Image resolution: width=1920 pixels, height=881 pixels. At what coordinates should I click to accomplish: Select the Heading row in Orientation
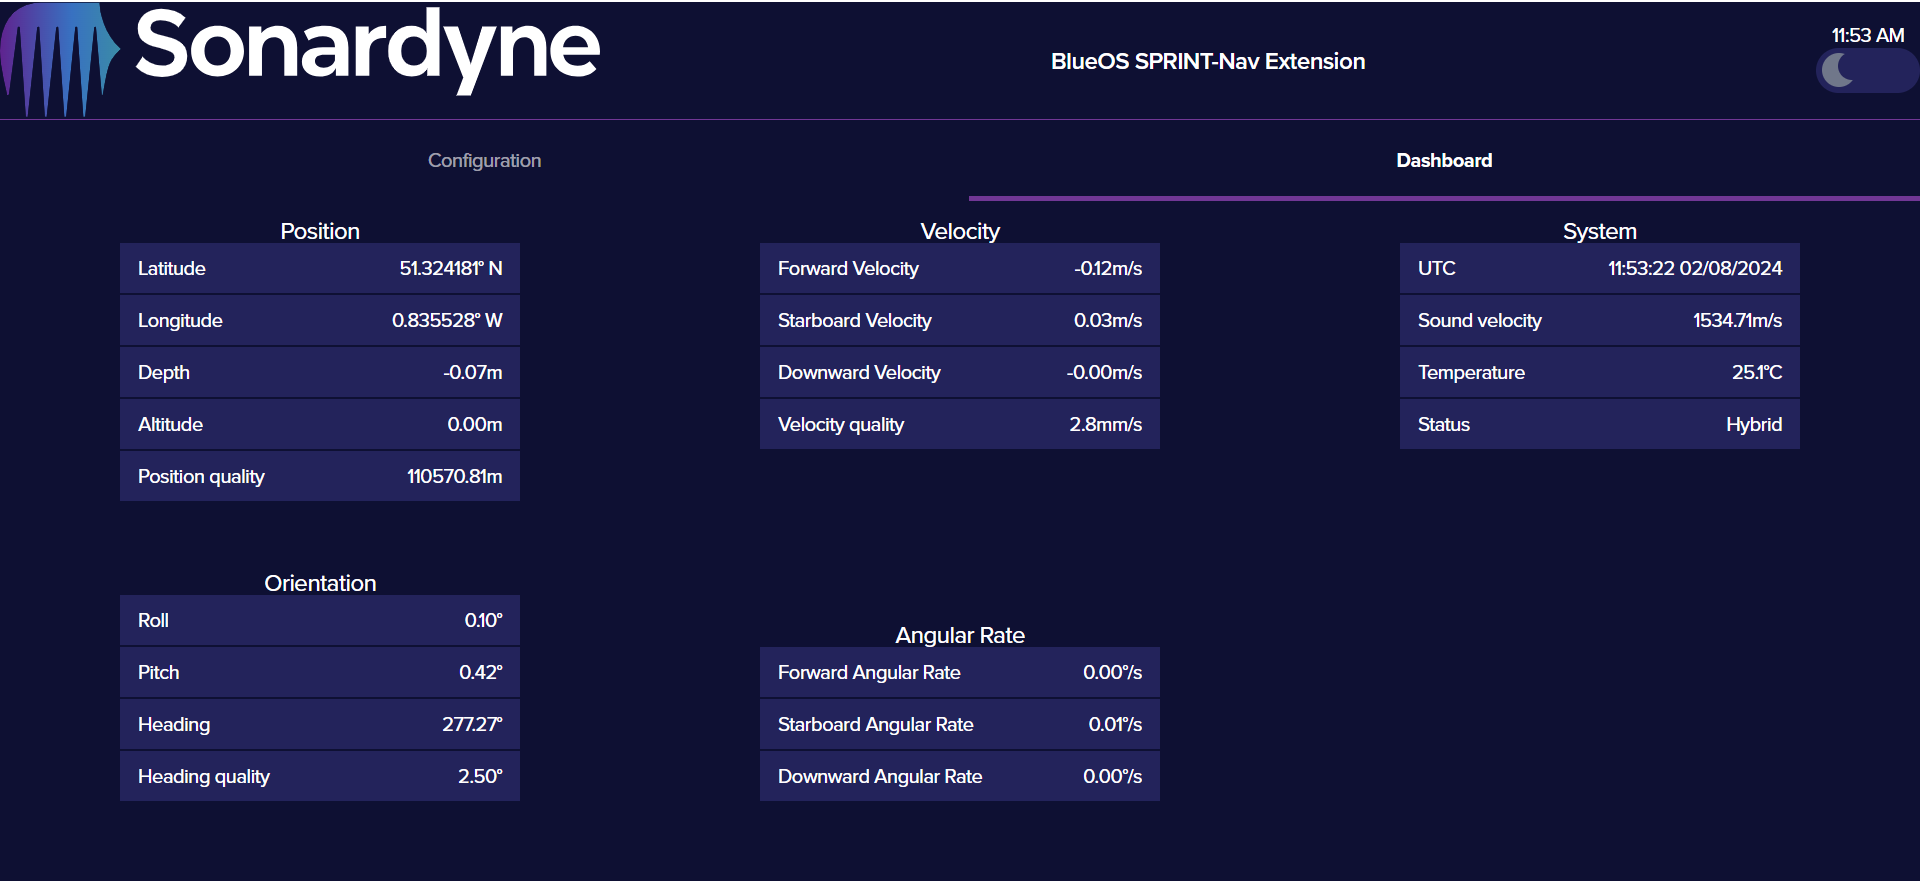point(320,725)
